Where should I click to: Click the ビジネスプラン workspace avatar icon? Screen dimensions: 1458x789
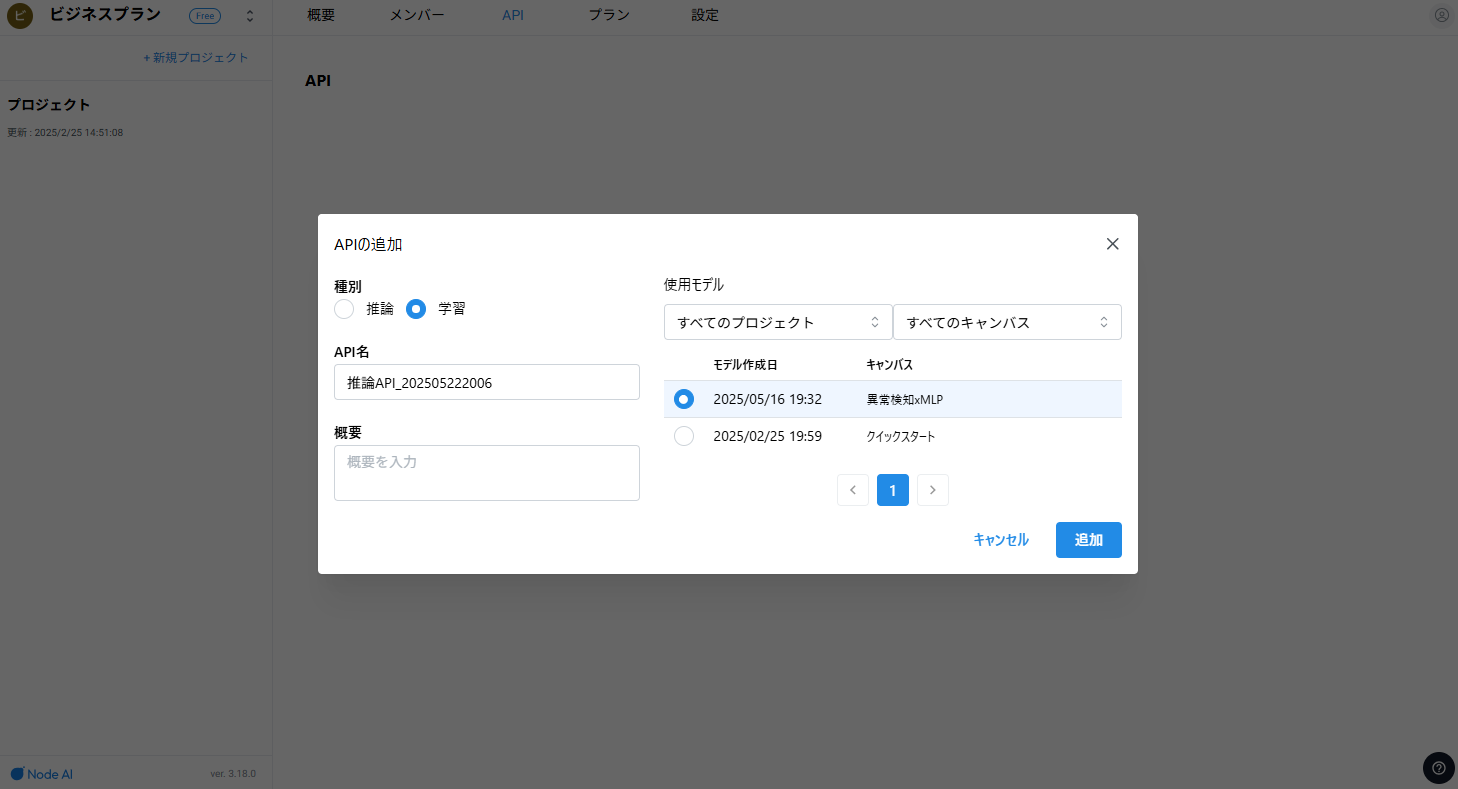pos(19,16)
